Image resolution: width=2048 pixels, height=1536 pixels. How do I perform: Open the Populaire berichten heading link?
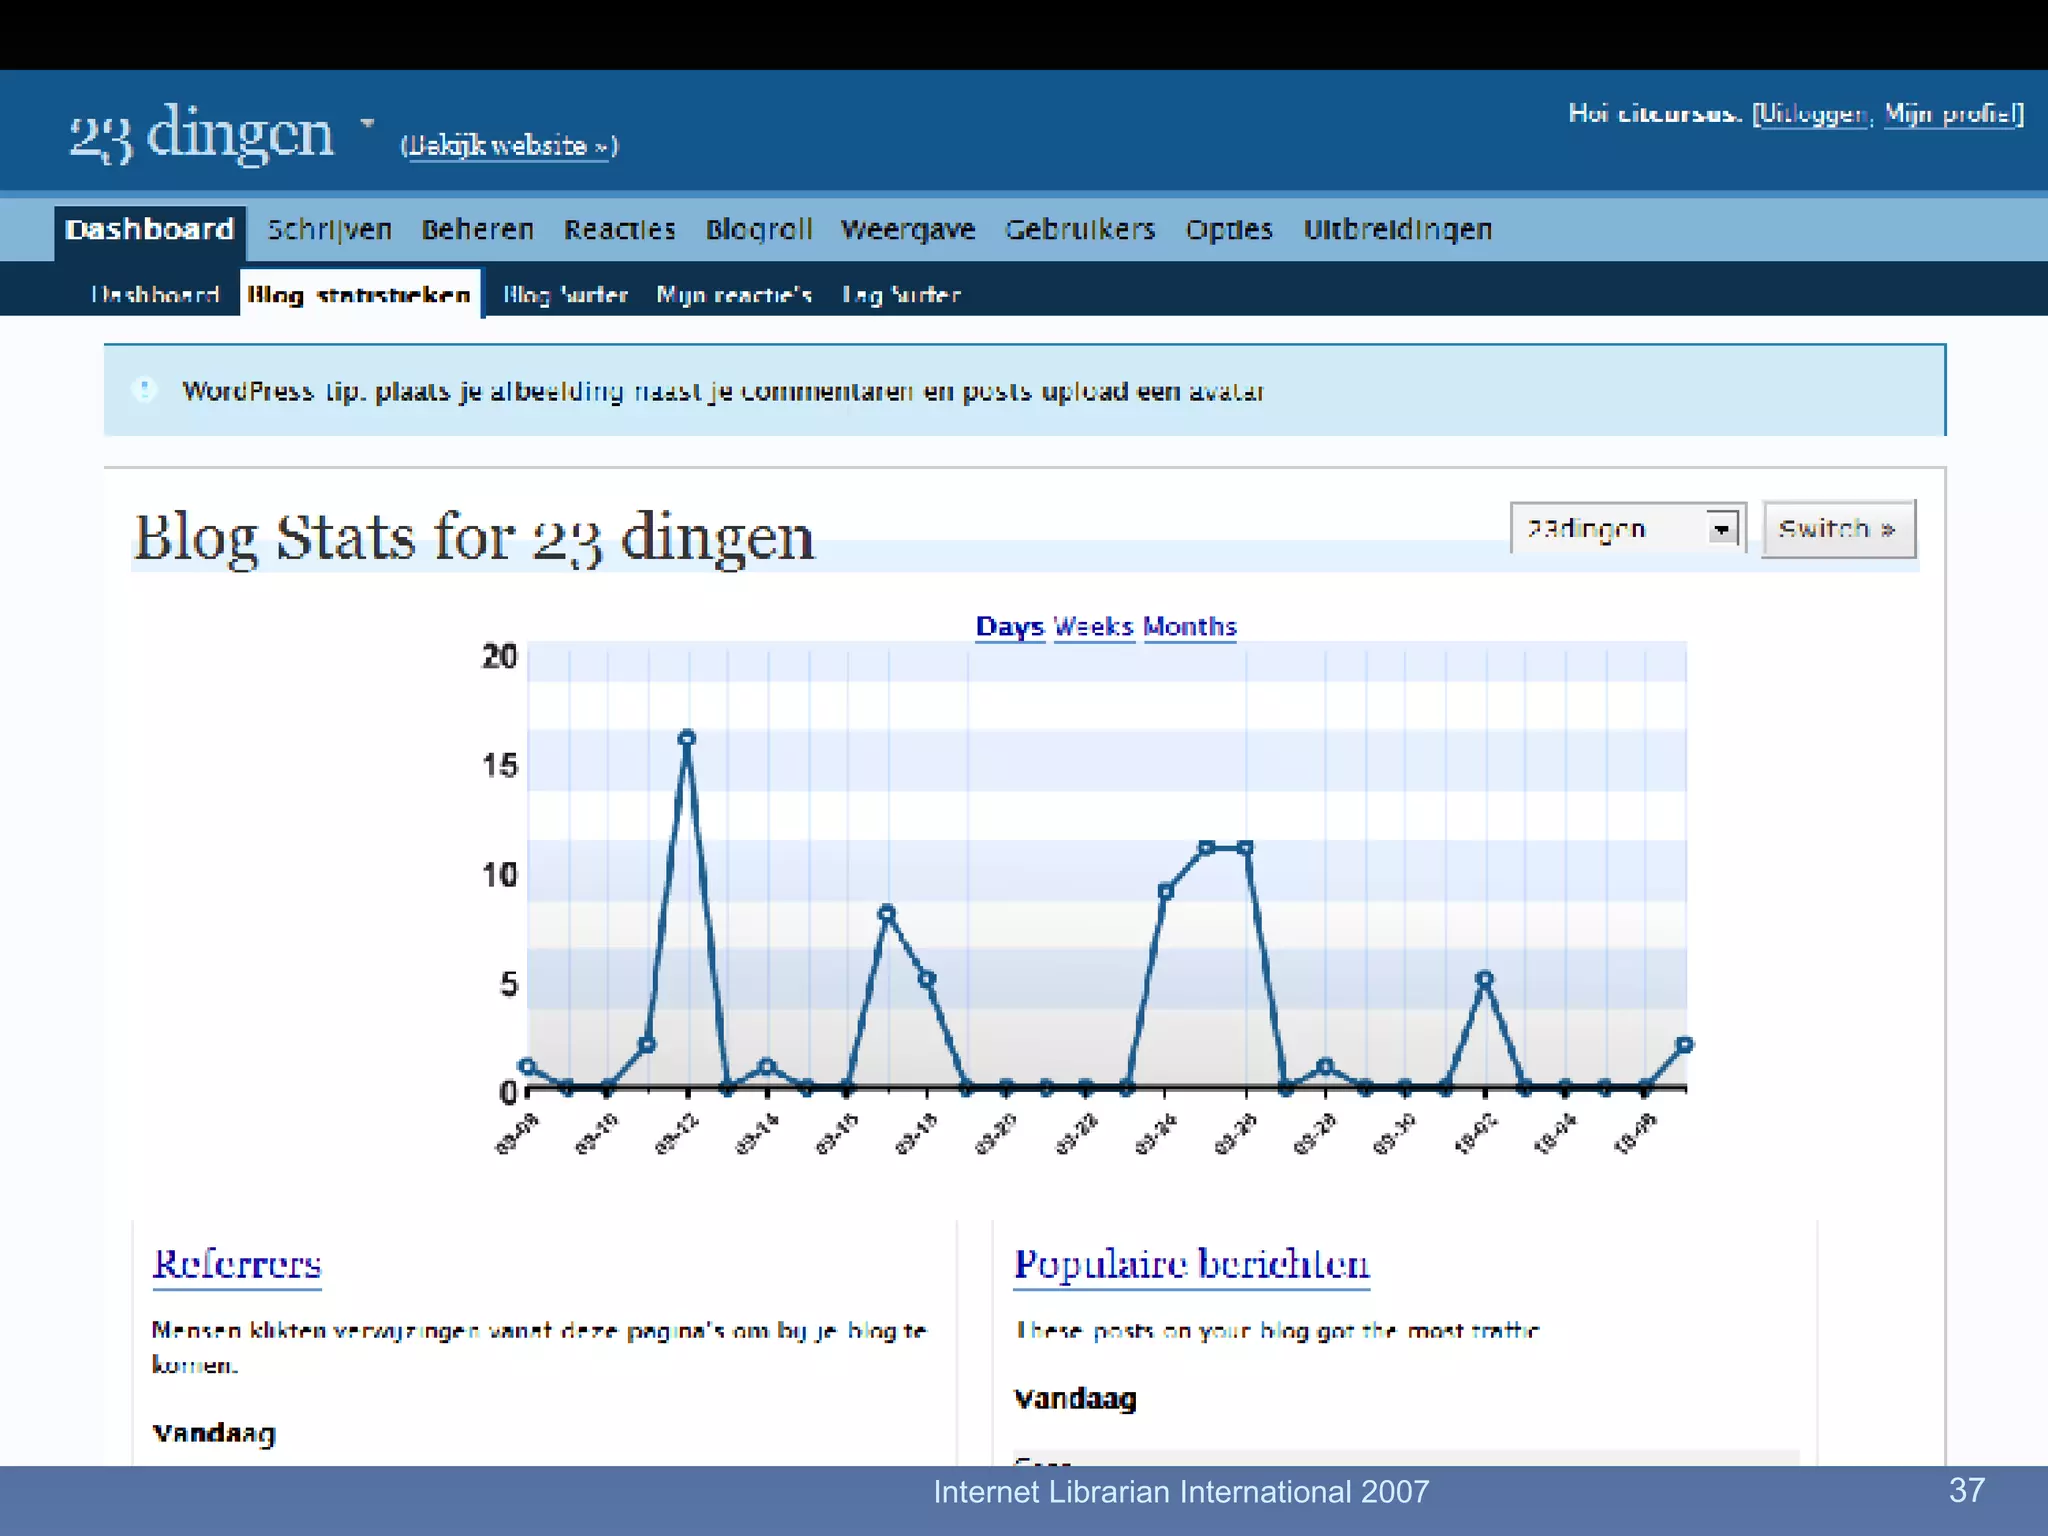tap(1191, 1264)
